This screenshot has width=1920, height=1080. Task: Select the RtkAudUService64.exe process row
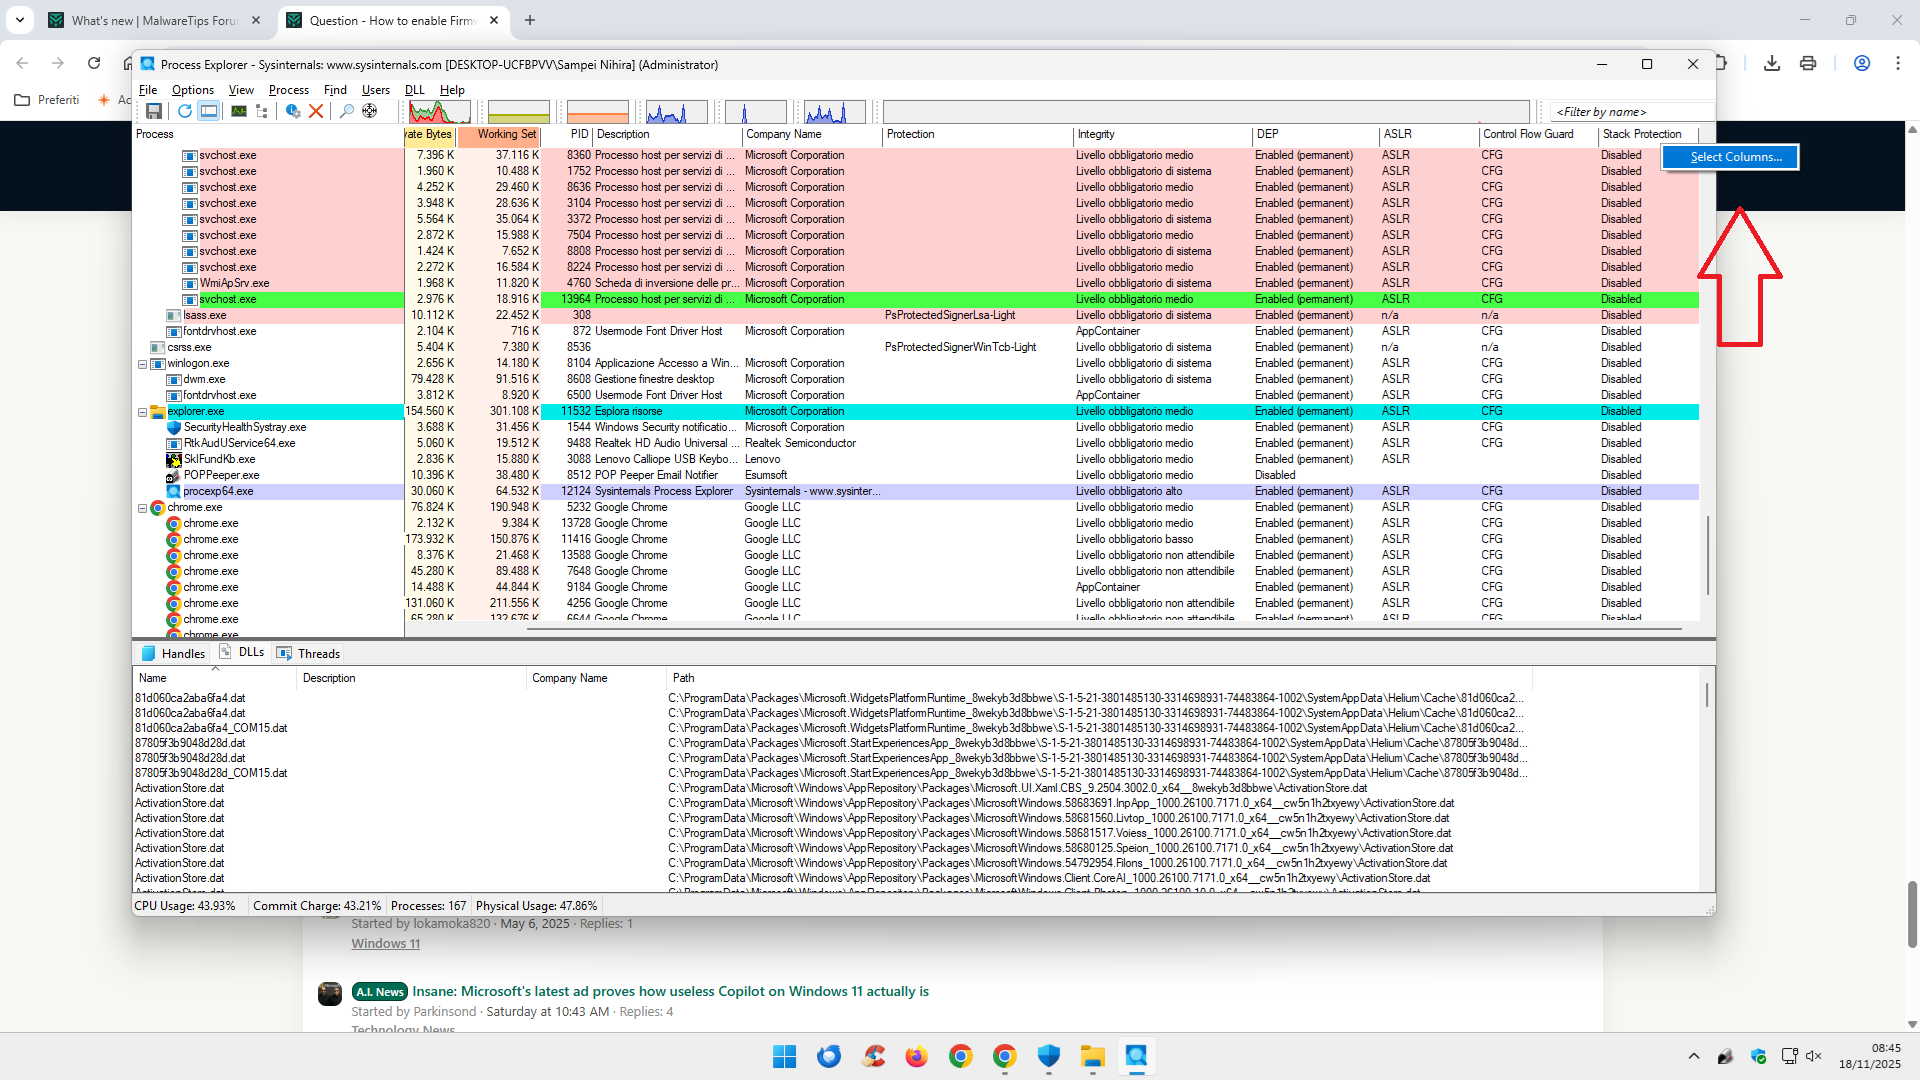916,444
